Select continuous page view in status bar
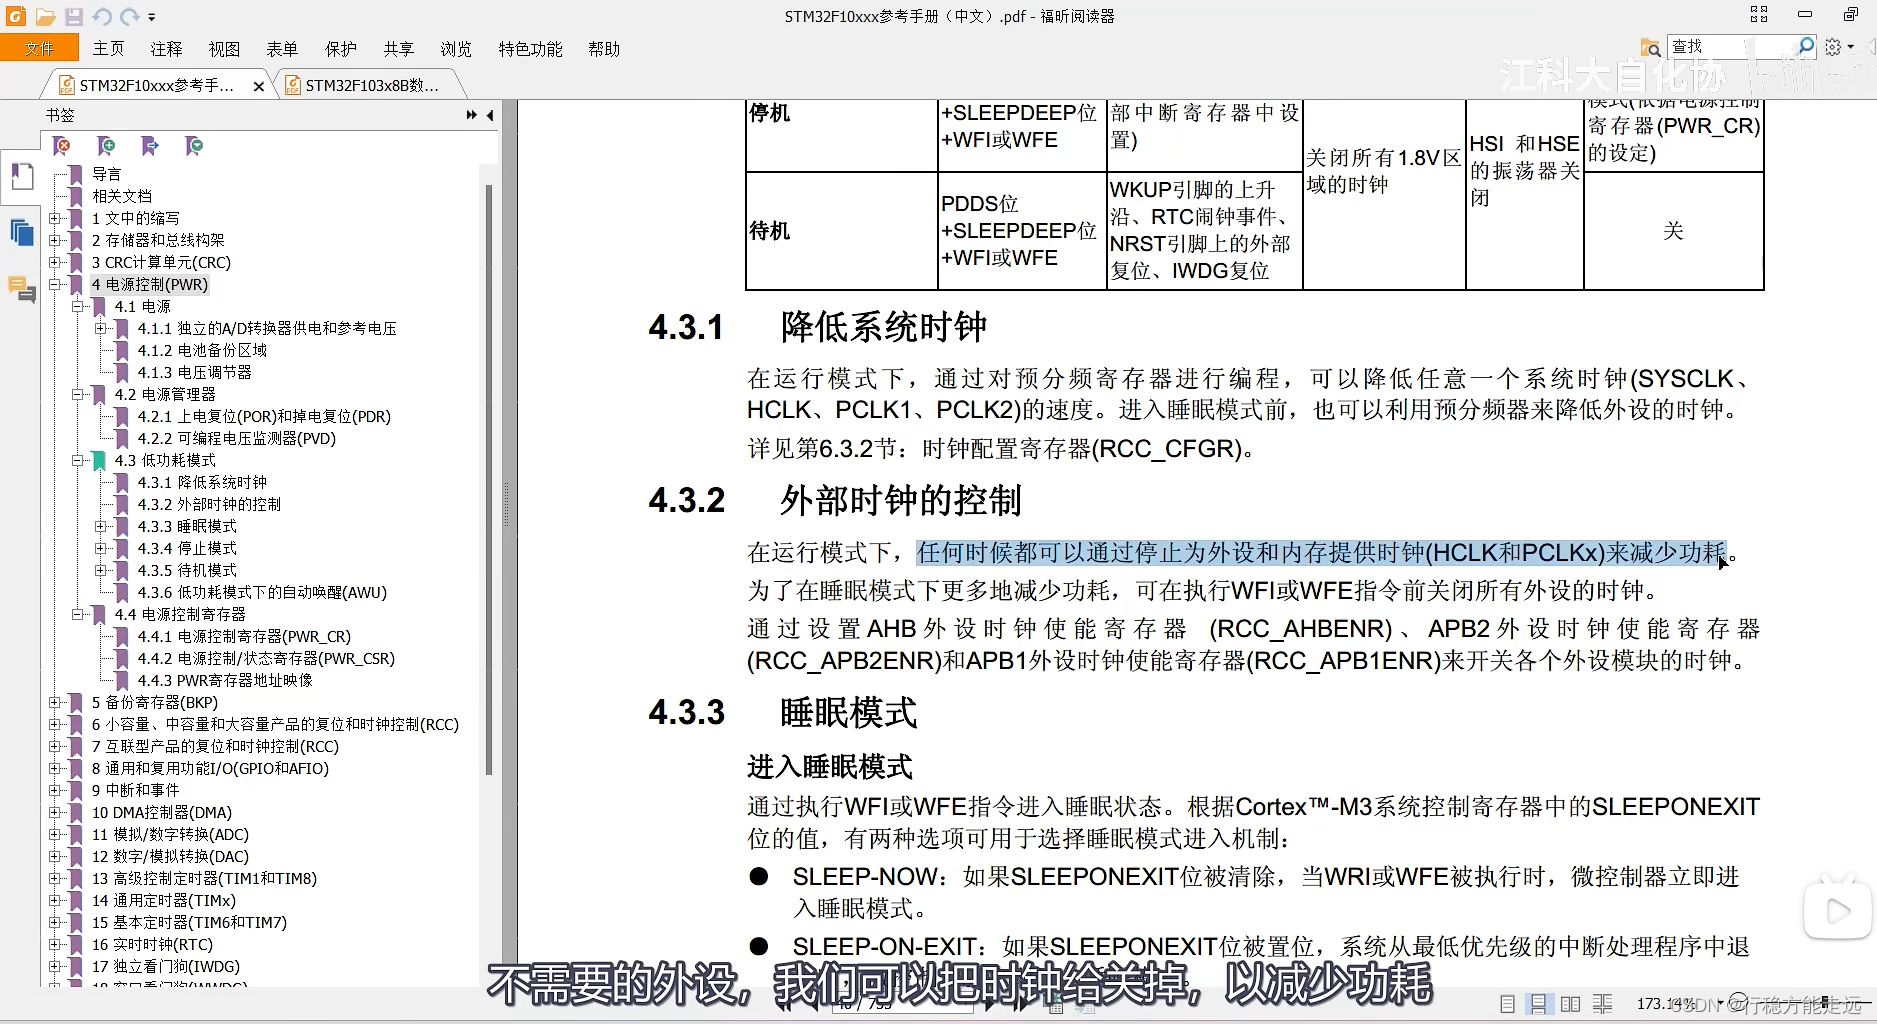 1539,1004
